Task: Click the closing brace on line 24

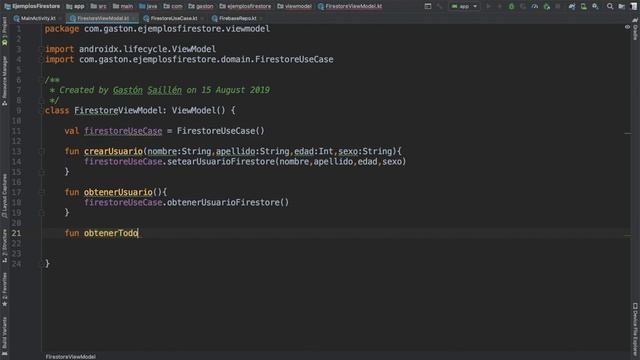Action: tap(47, 264)
